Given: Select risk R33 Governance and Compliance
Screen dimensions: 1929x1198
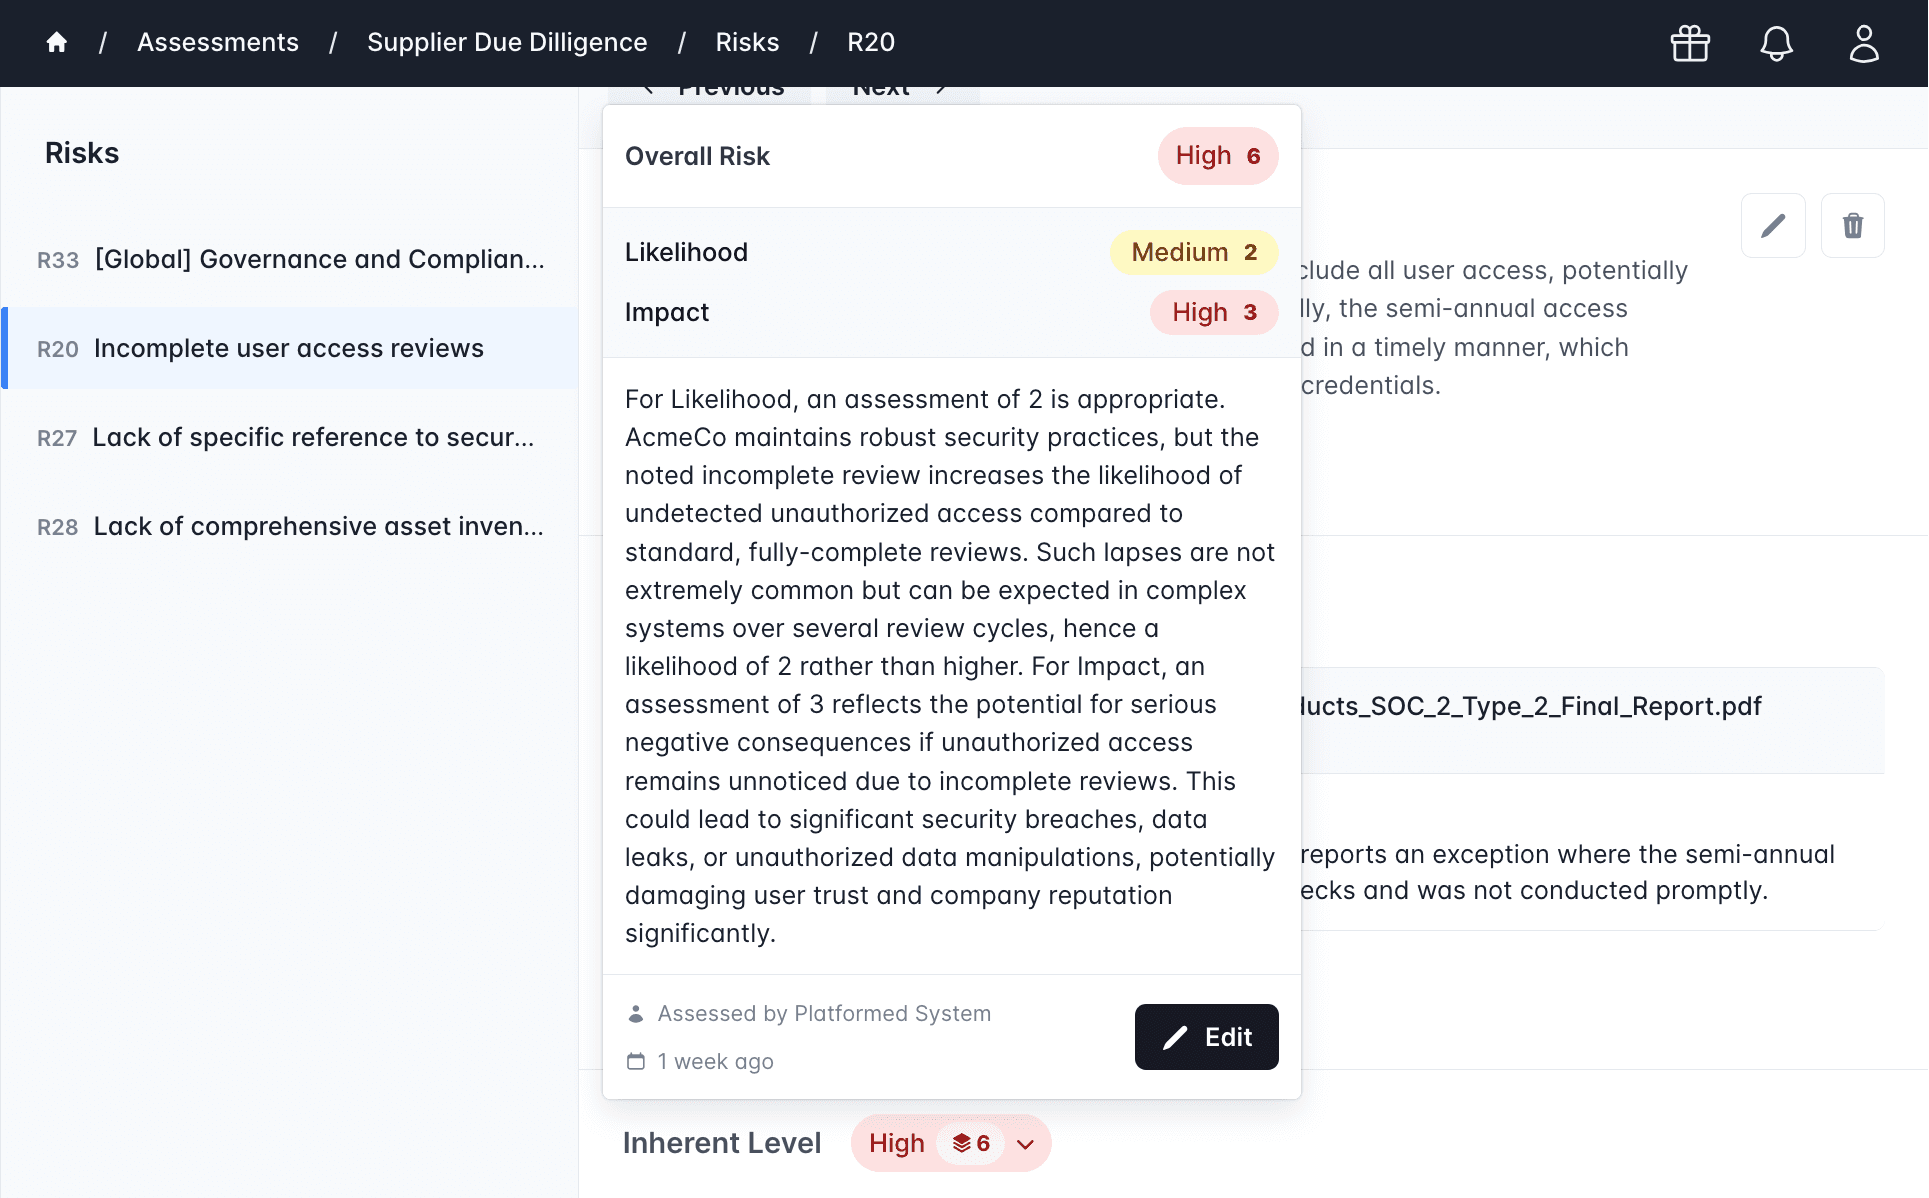Looking at the screenshot, I should coord(291,259).
